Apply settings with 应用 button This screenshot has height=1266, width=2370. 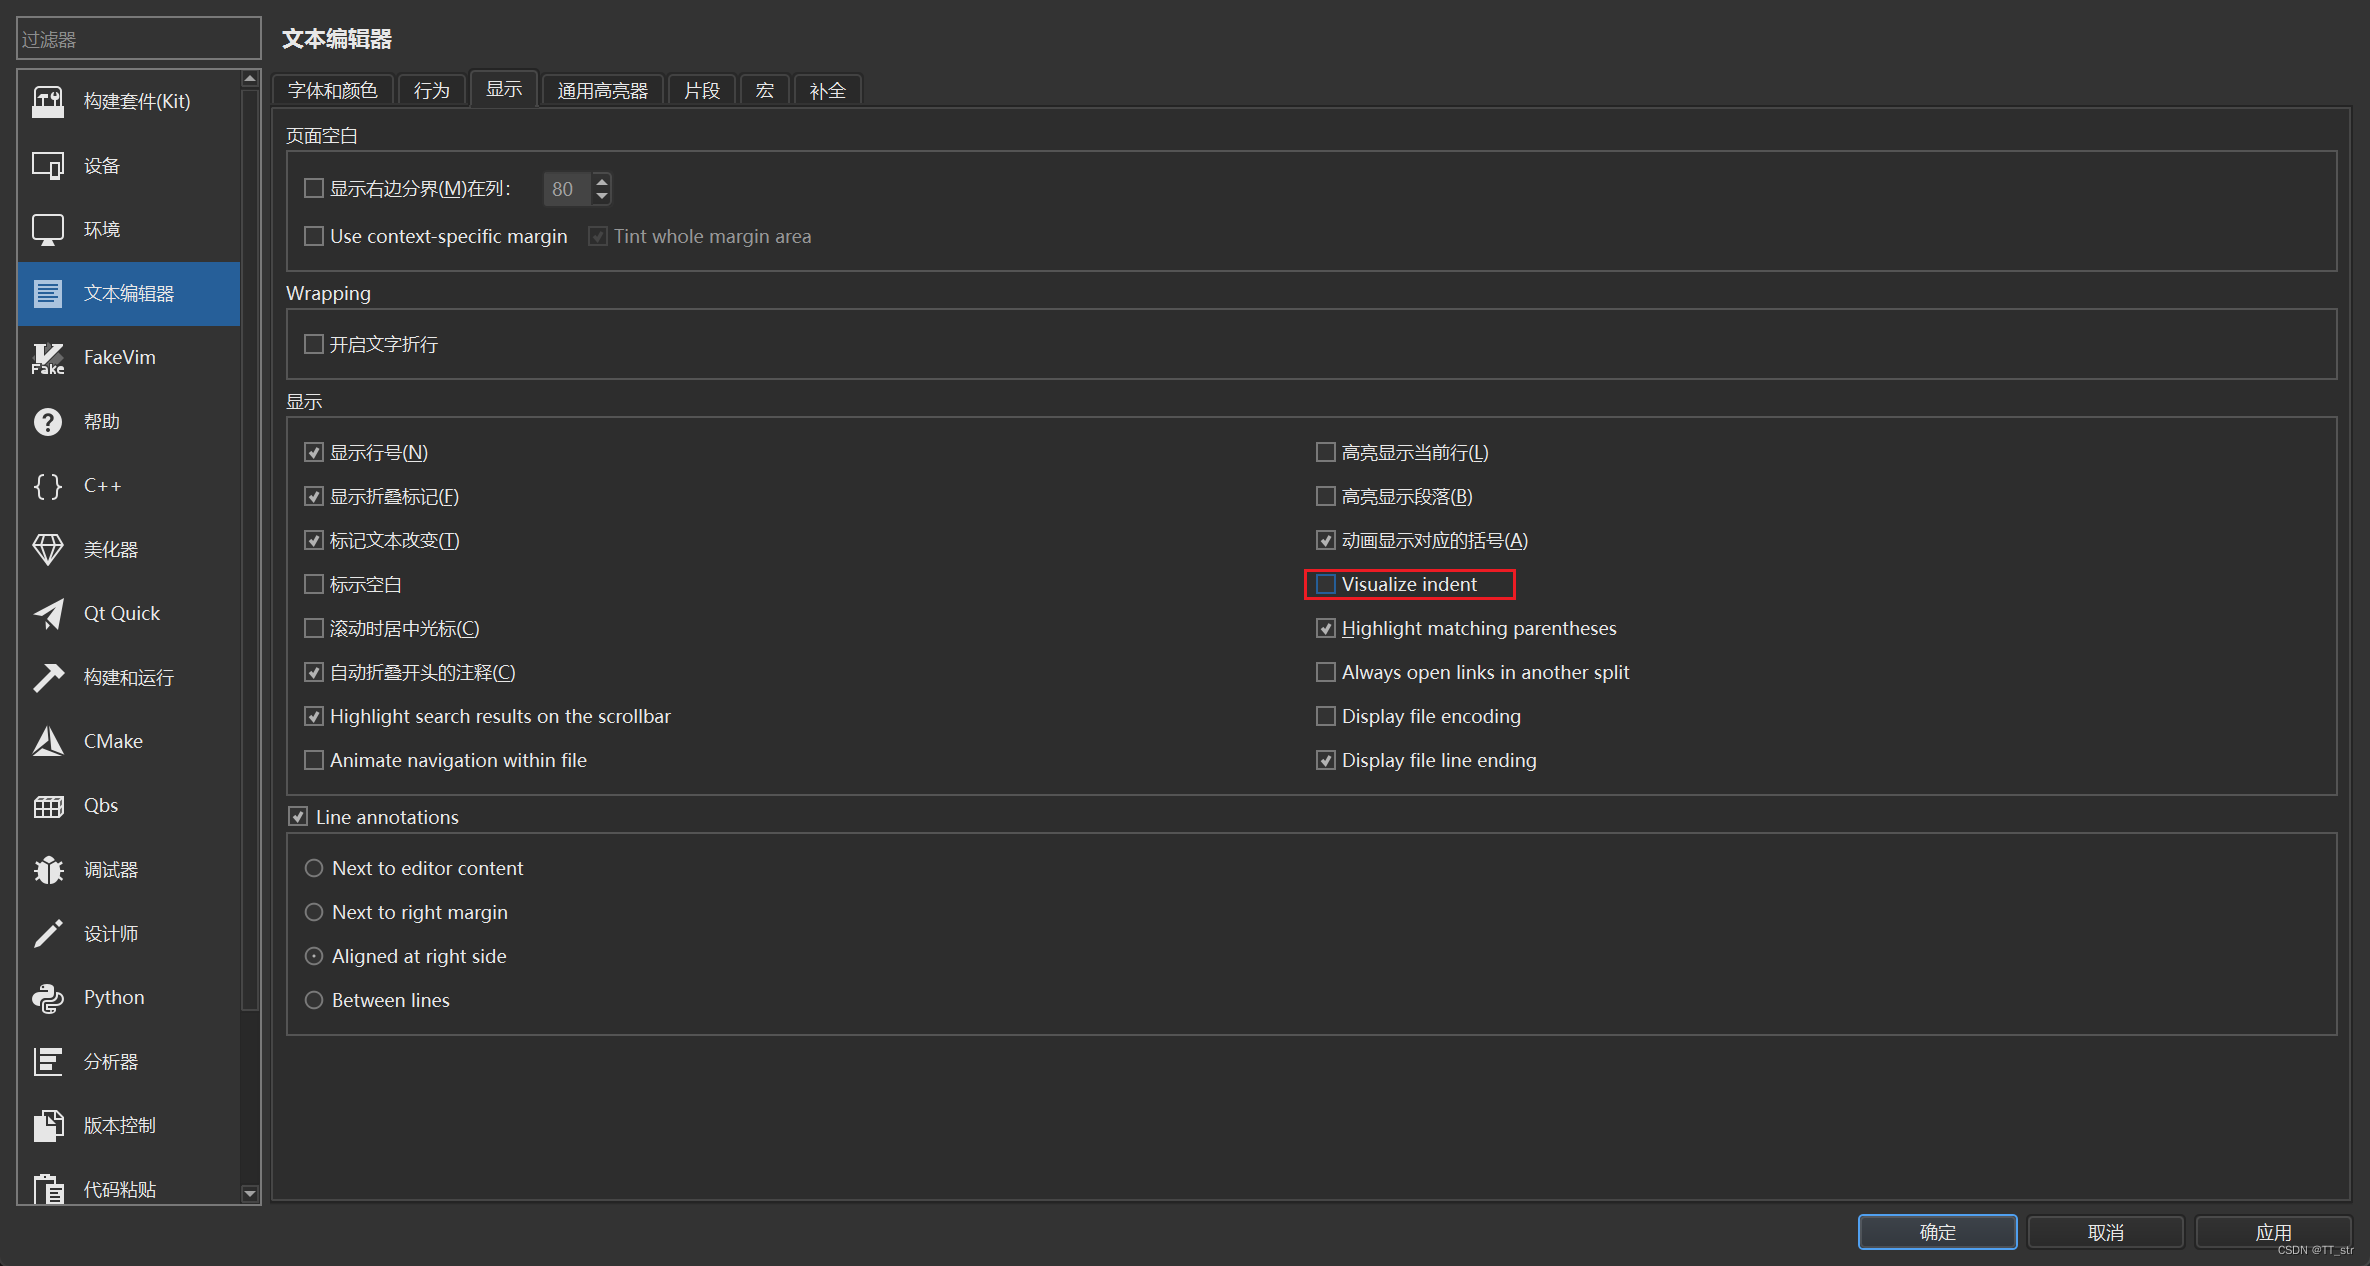[x=2273, y=1232]
